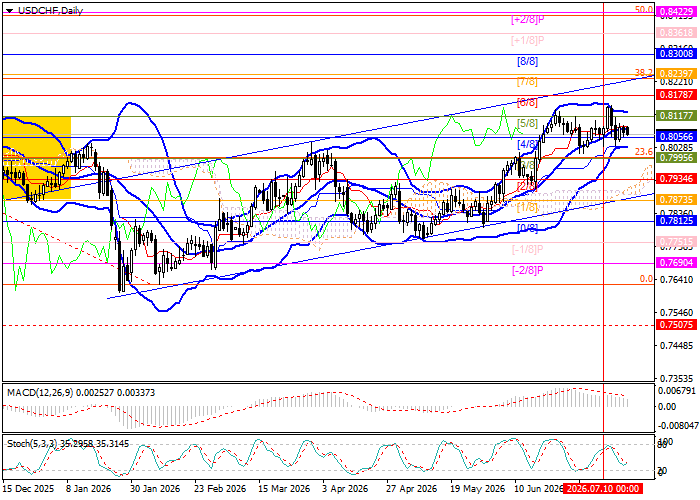Select the [-2/8]P Murrey level label
This screenshot has height=500, width=700.
(527, 270)
